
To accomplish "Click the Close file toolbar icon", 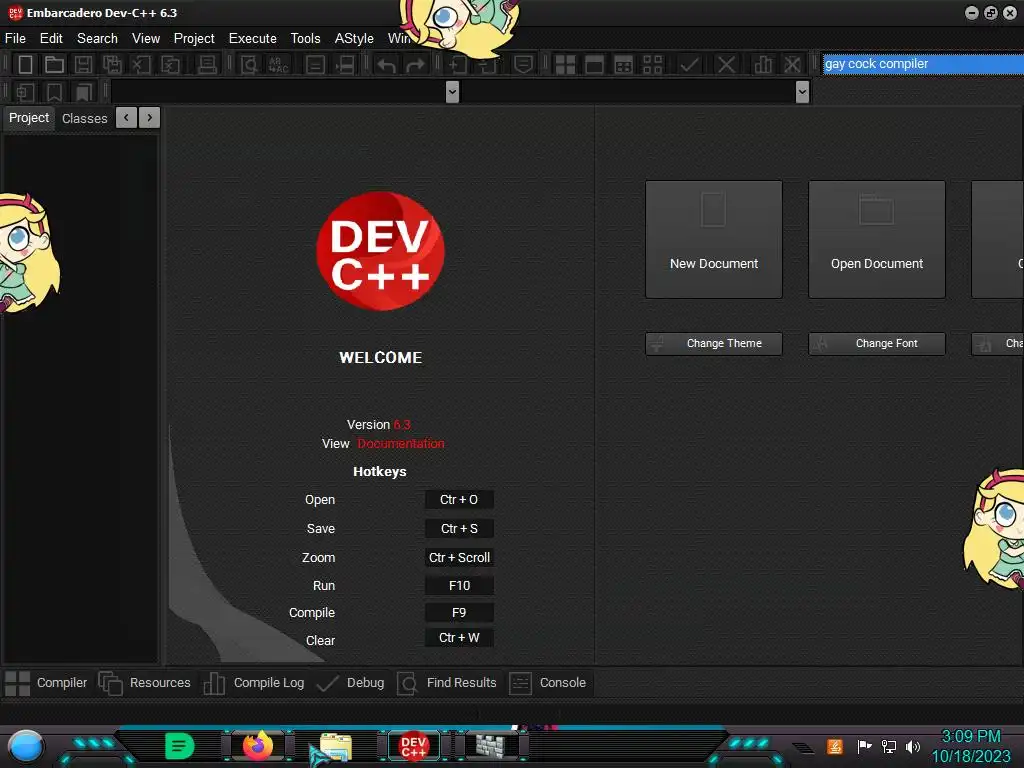I will tap(141, 65).
